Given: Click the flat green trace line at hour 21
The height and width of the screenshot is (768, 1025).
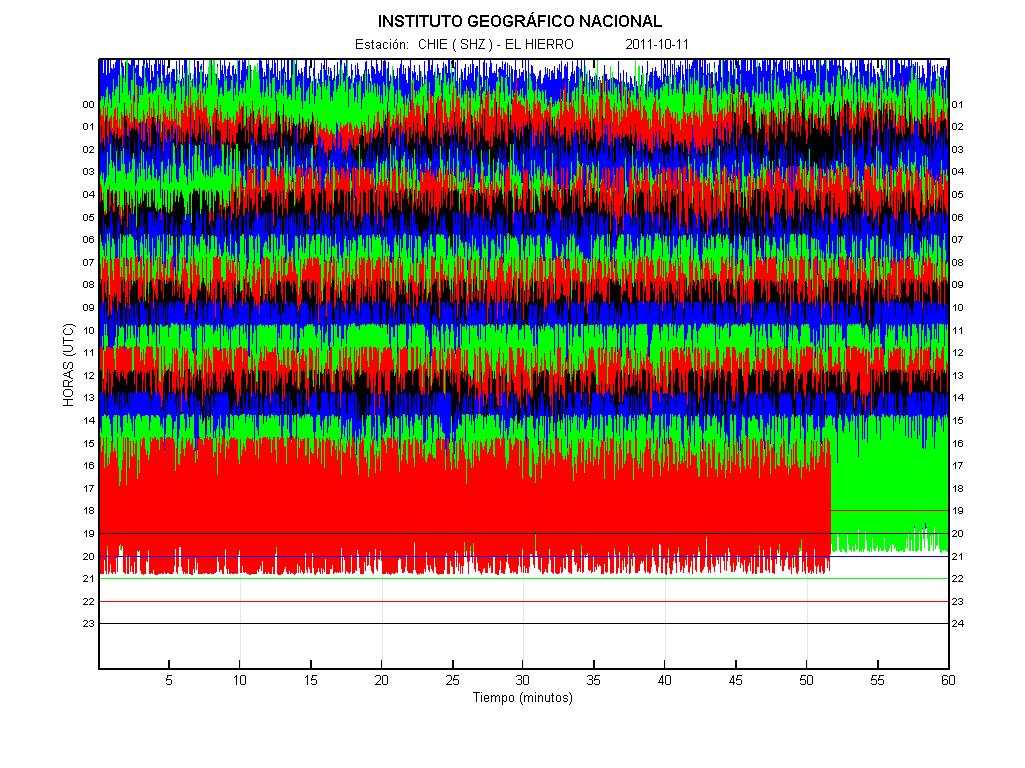Looking at the screenshot, I should point(524,578).
